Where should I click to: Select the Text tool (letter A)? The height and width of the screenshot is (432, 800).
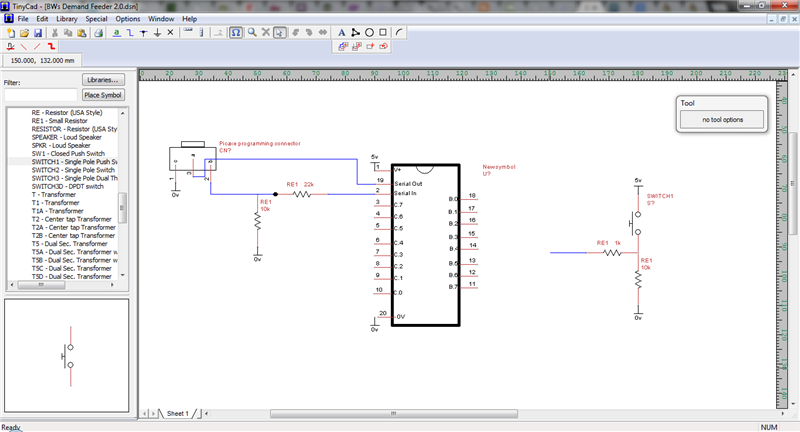click(341, 32)
